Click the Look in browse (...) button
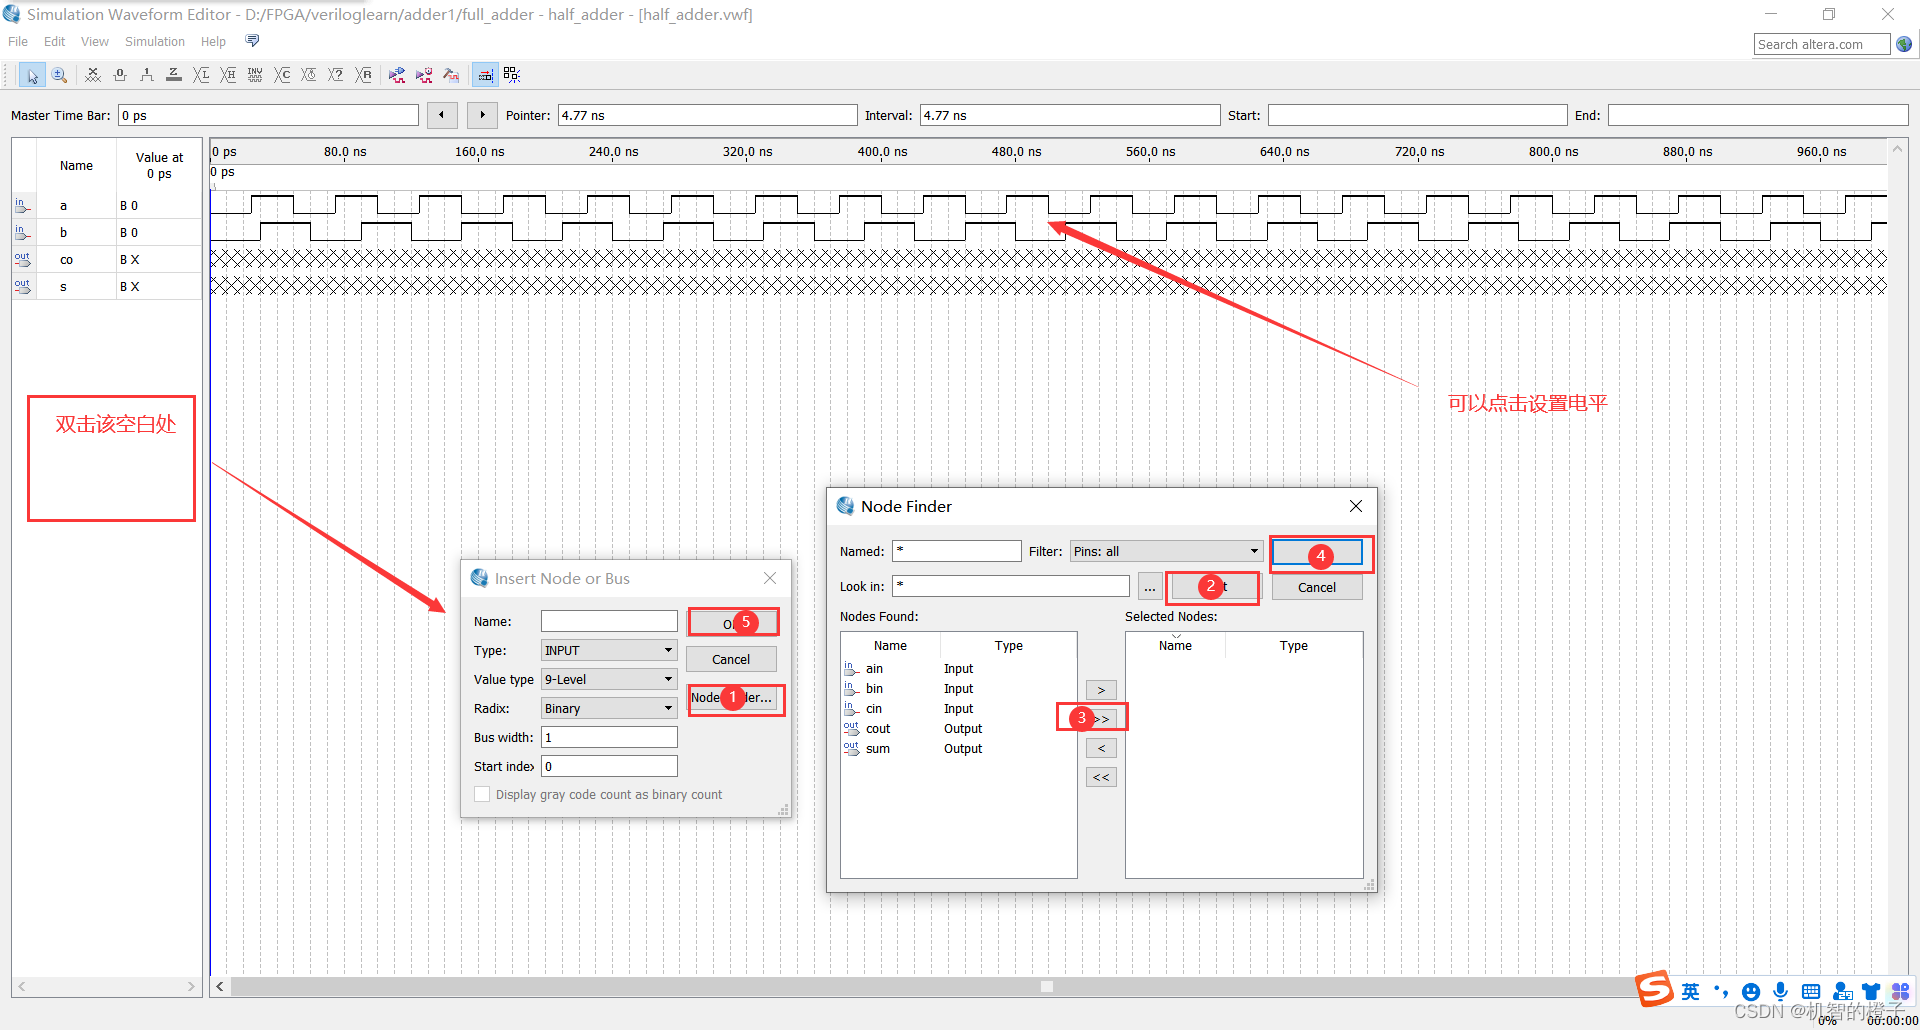Screen dimensions: 1920x1030 tap(1149, 586)
